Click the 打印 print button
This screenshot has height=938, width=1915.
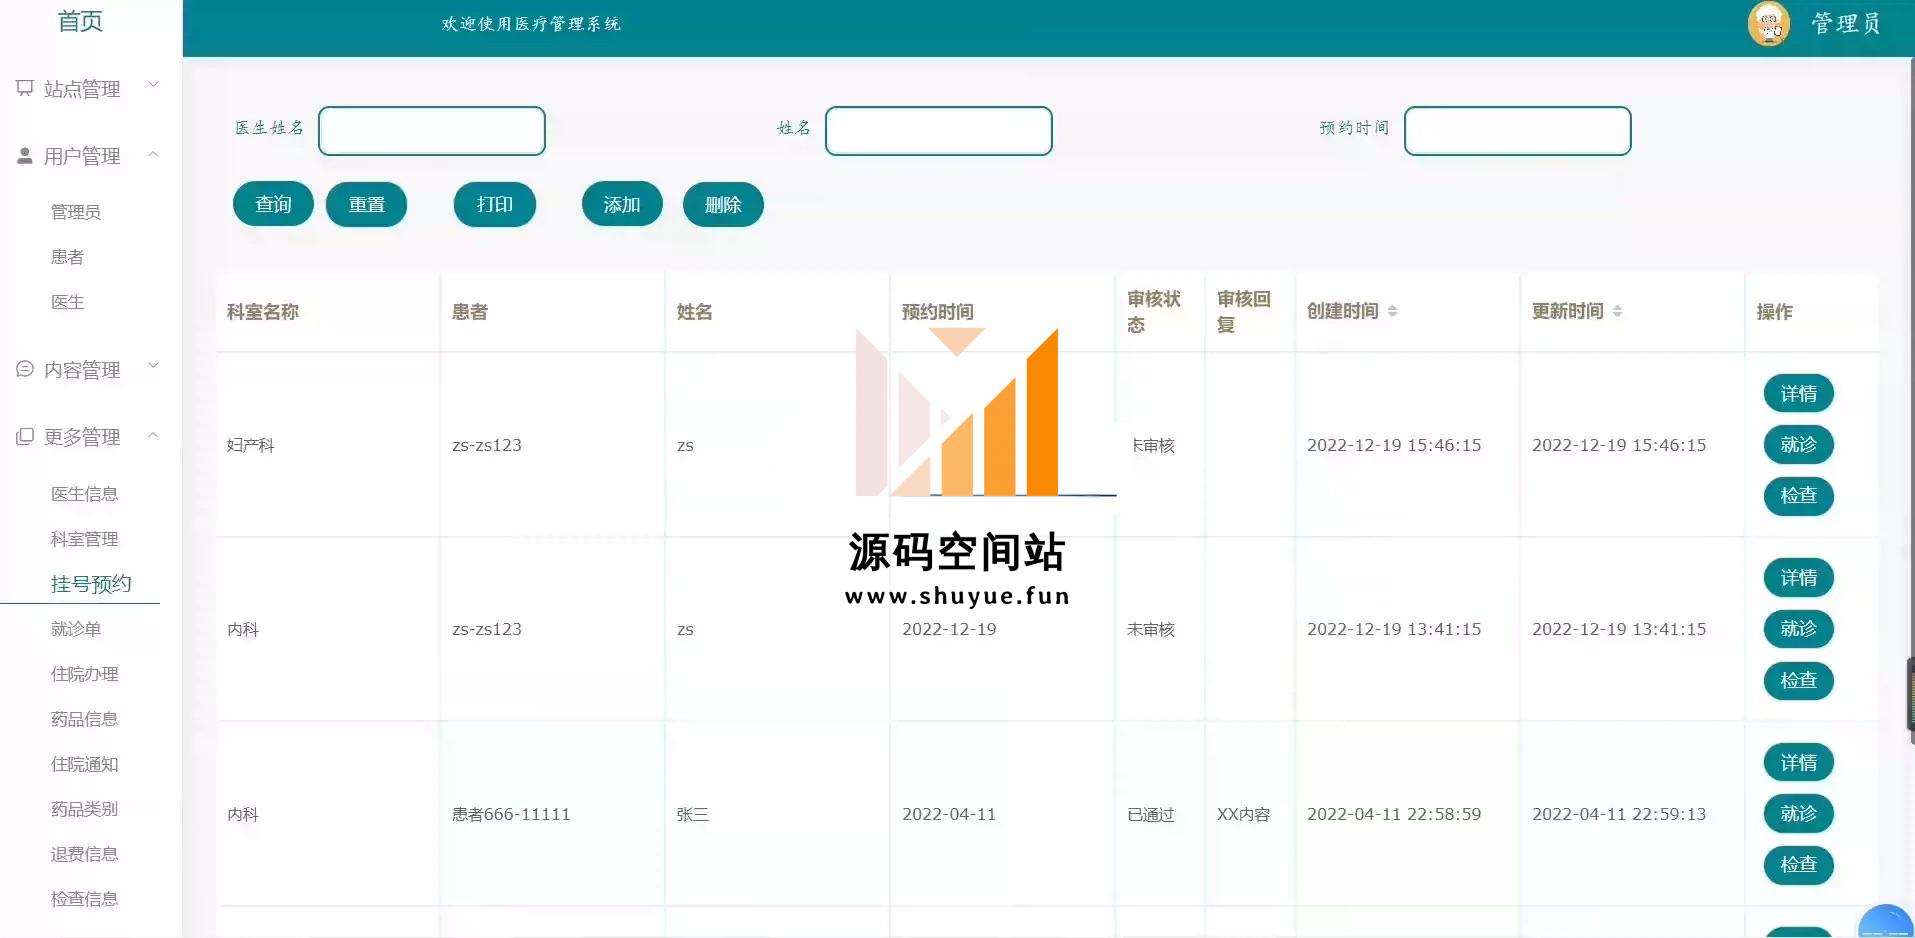point(494,204)
